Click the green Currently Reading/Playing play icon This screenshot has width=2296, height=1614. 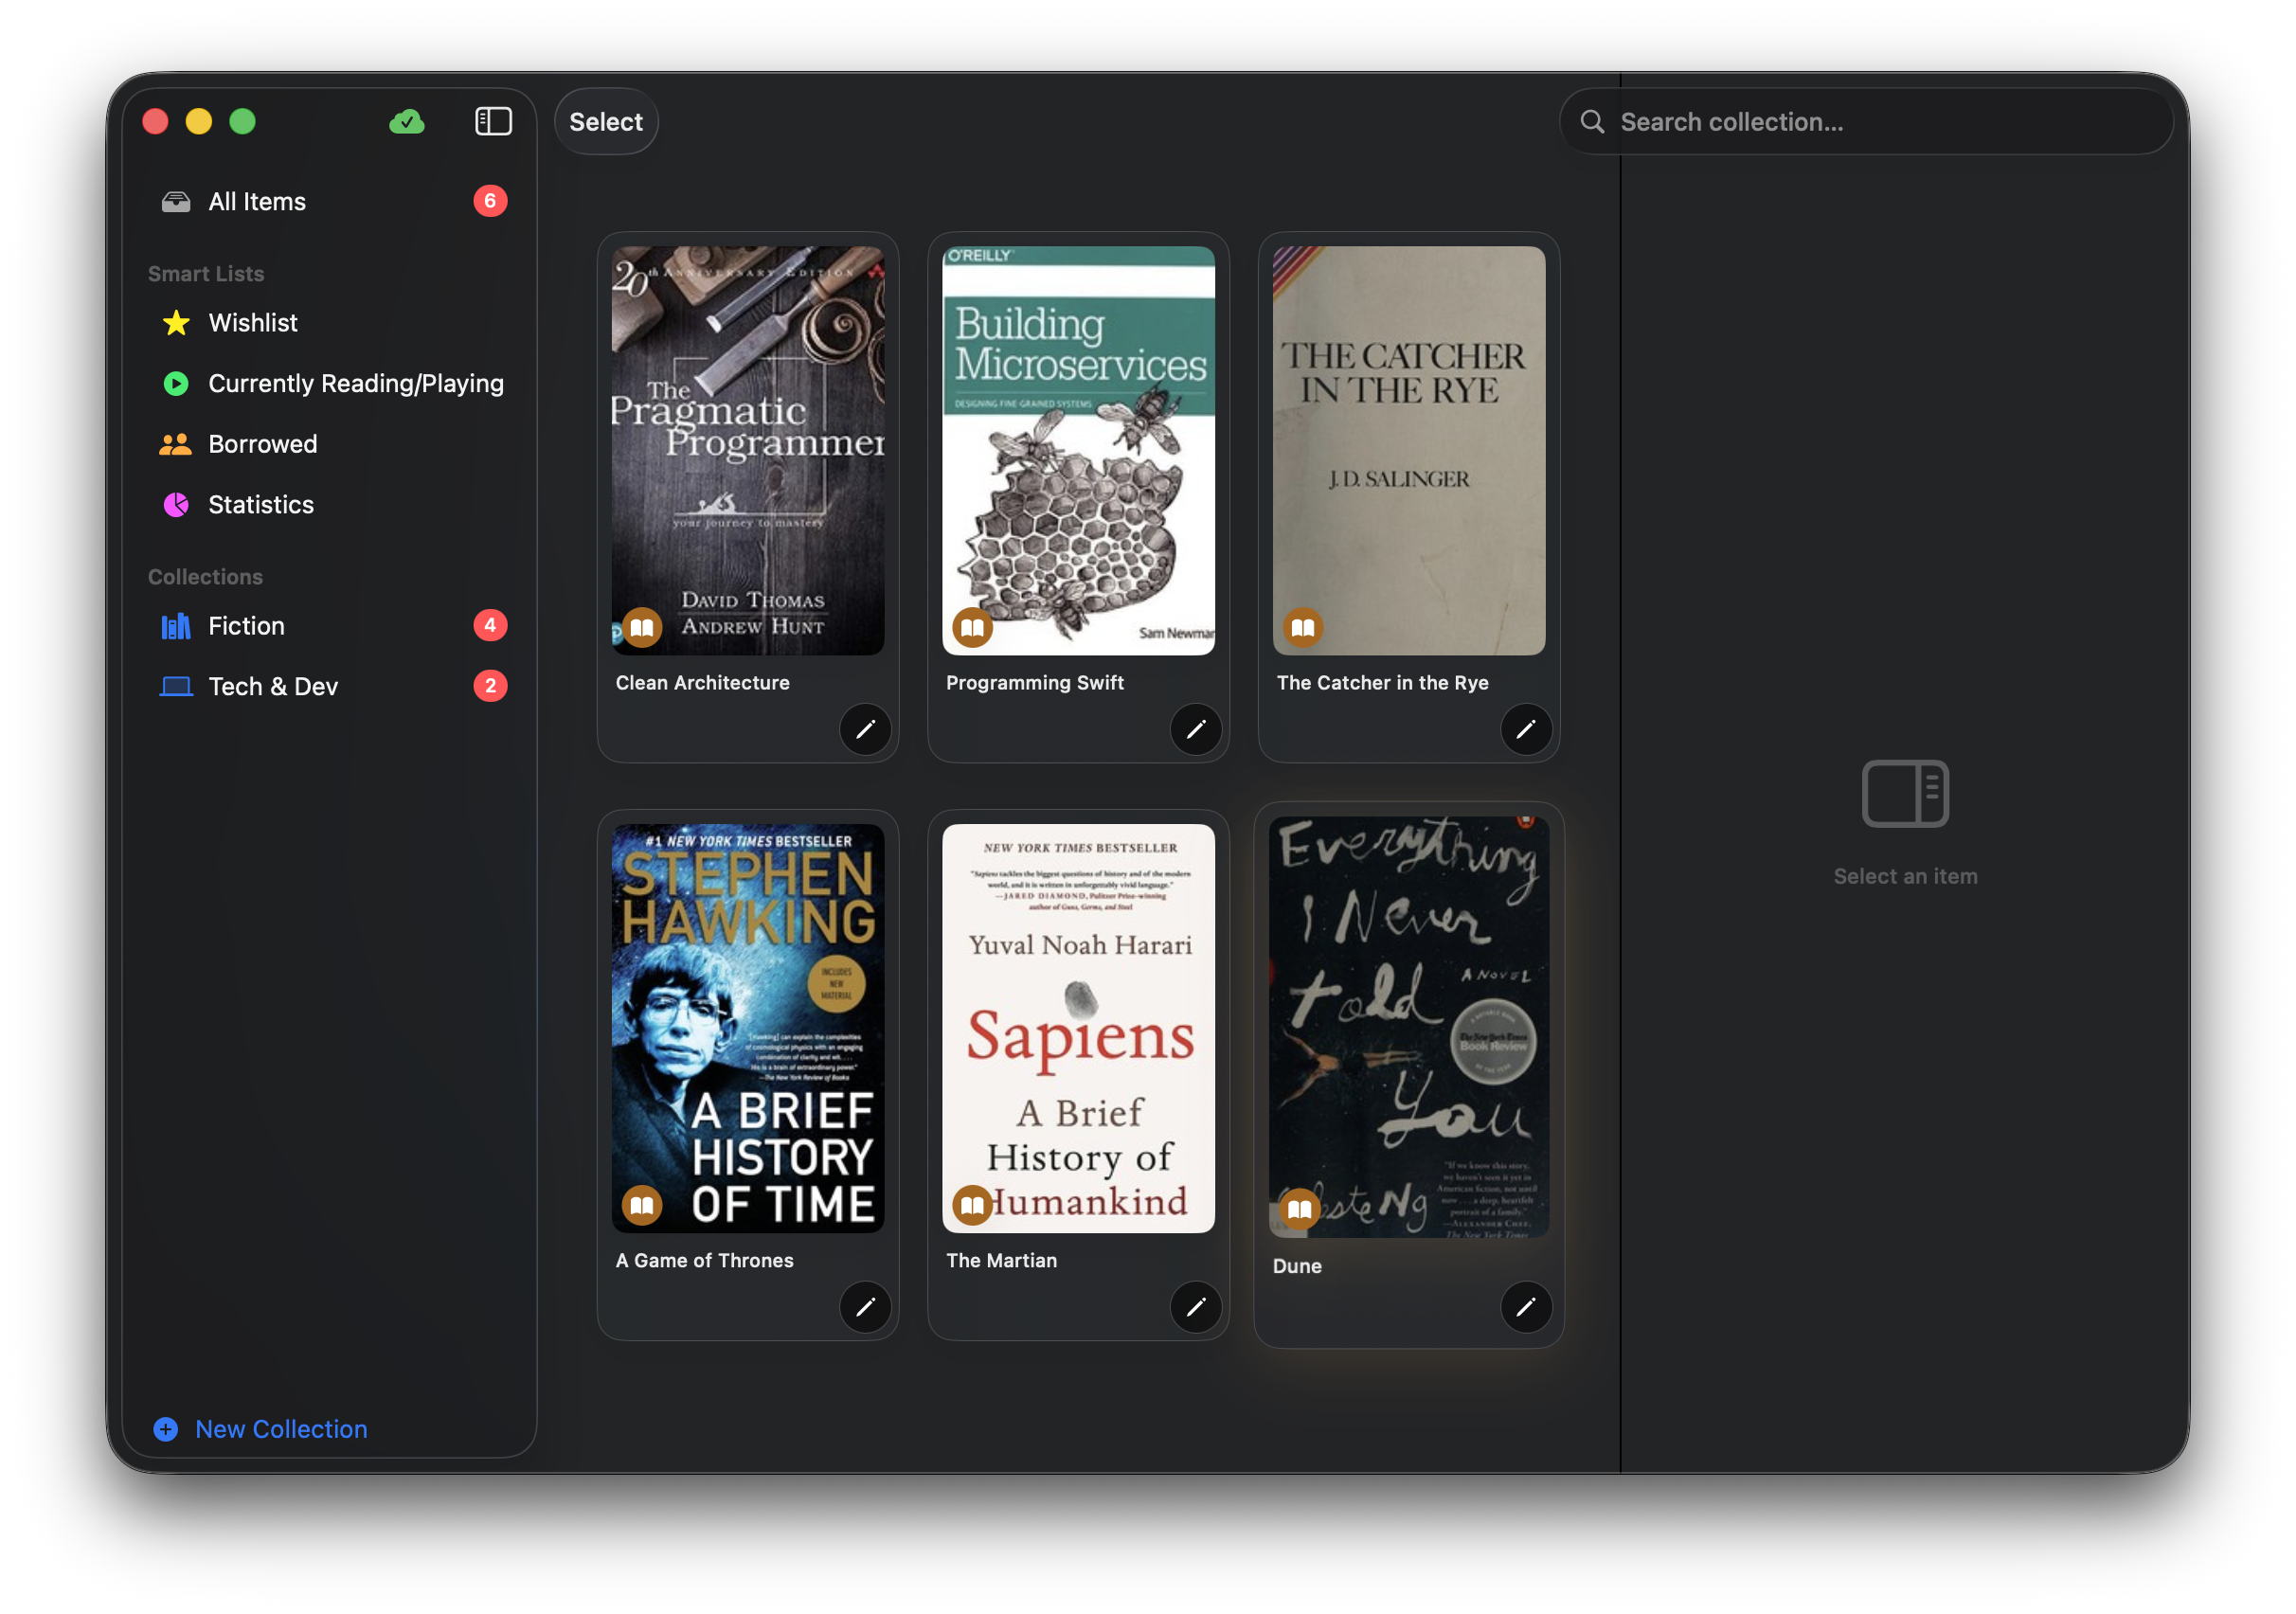pos(176,384)
